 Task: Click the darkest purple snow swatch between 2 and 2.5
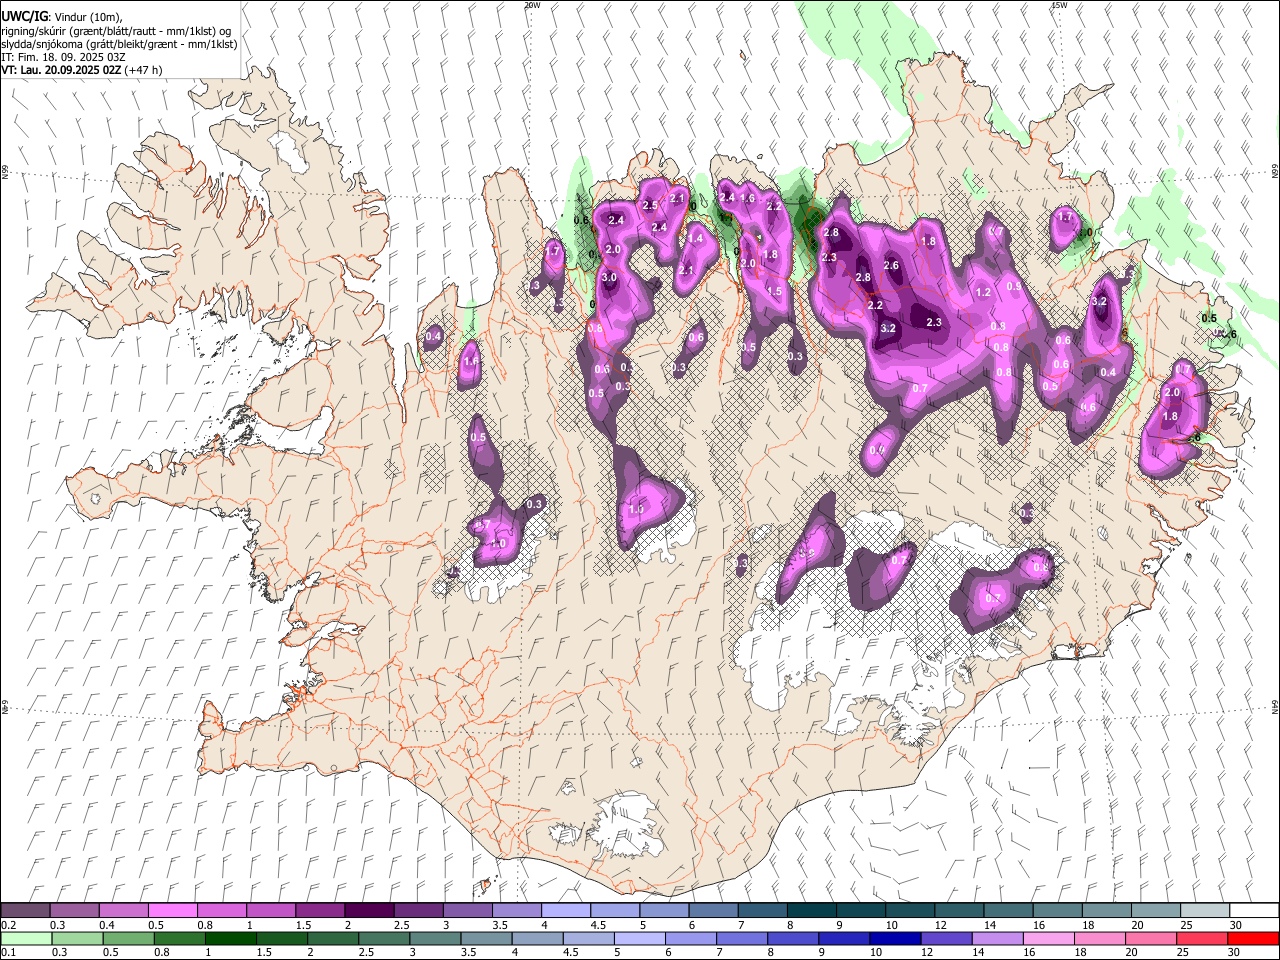click(368, 911)
